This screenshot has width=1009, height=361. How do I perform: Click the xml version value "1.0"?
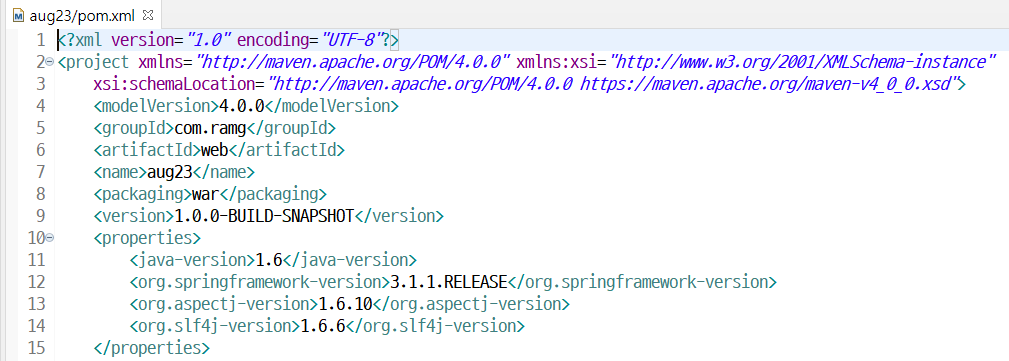(x=208, y=41)
